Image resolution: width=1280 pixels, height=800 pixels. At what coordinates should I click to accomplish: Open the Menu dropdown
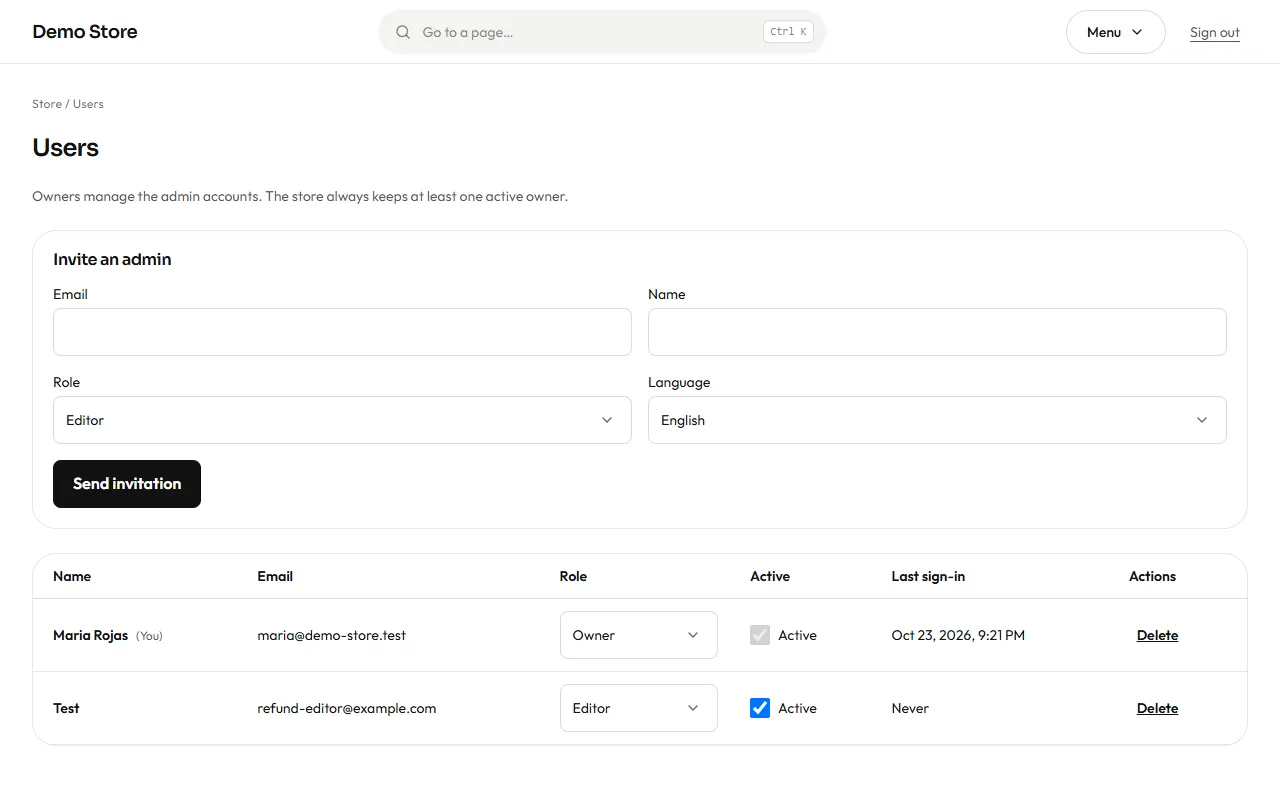[1115, 32]
